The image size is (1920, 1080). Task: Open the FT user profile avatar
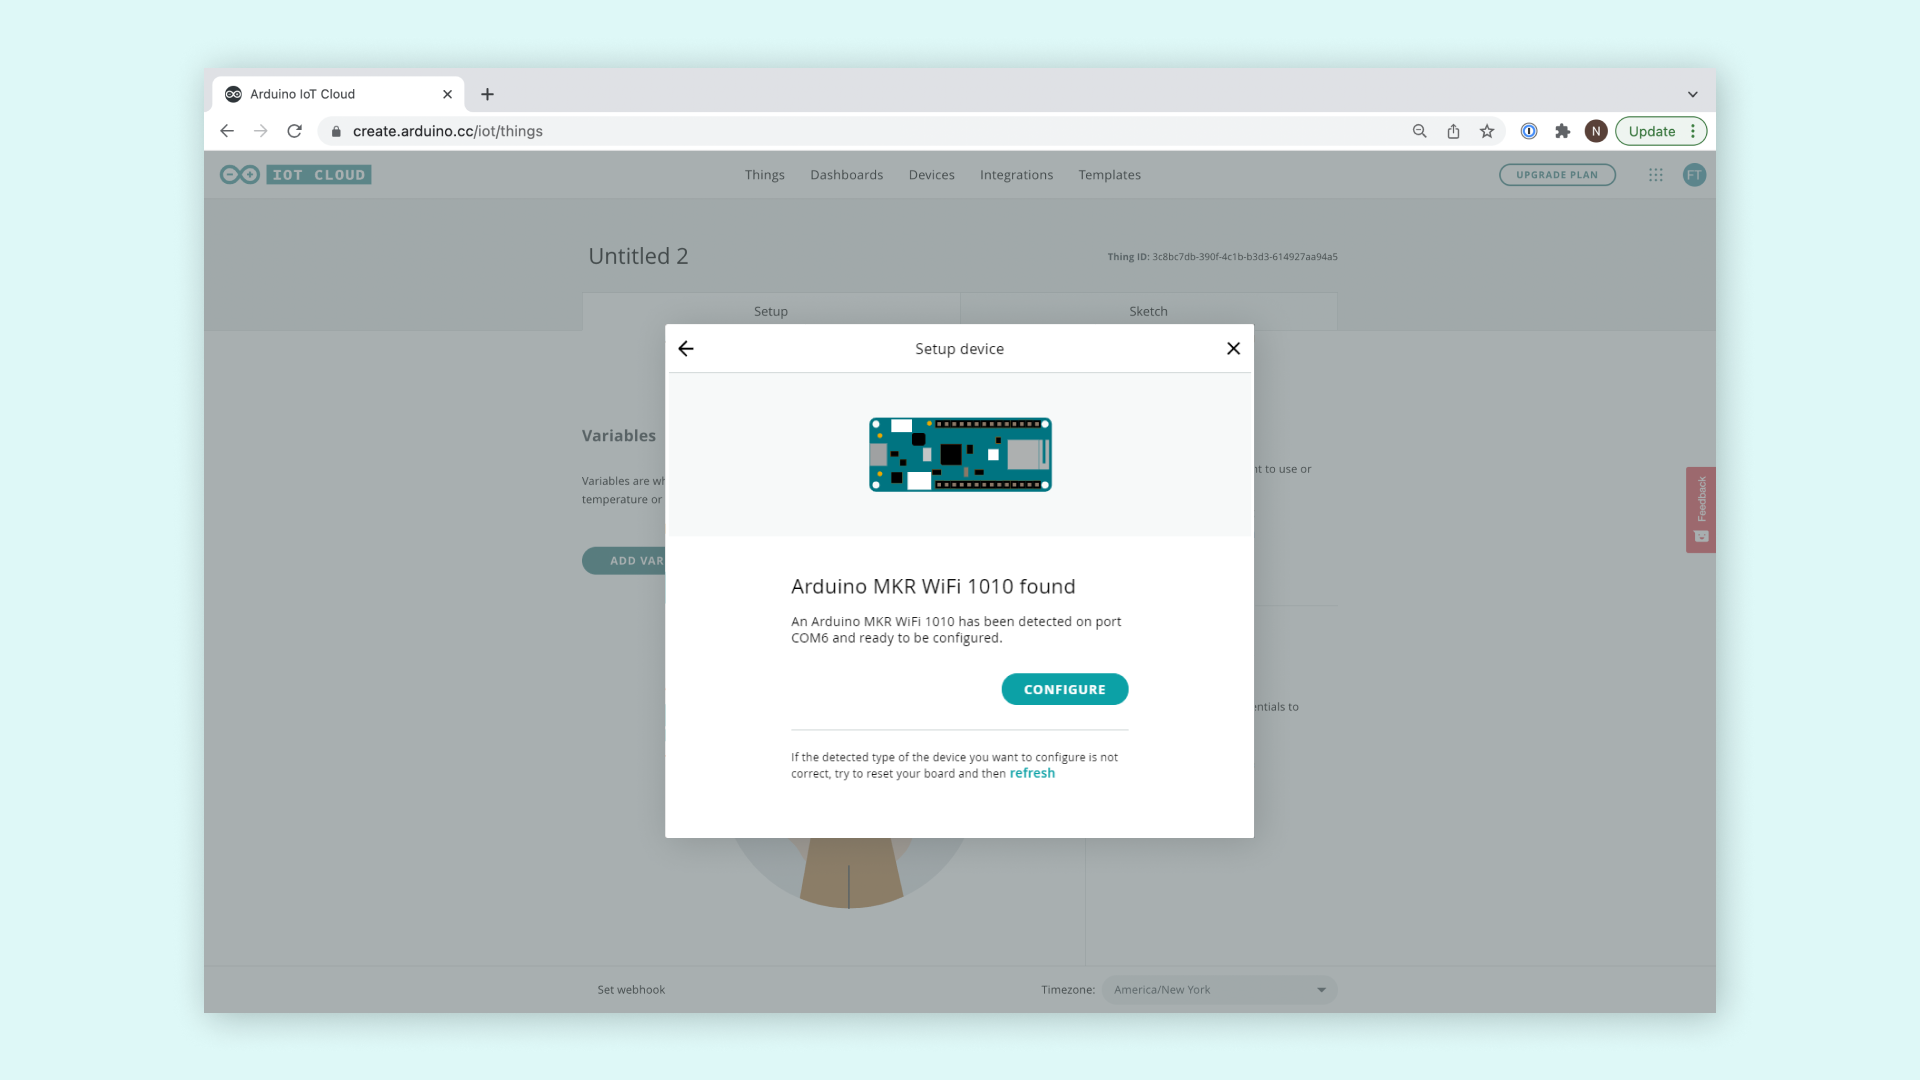pyautogui.click(x=1694, y=175)
